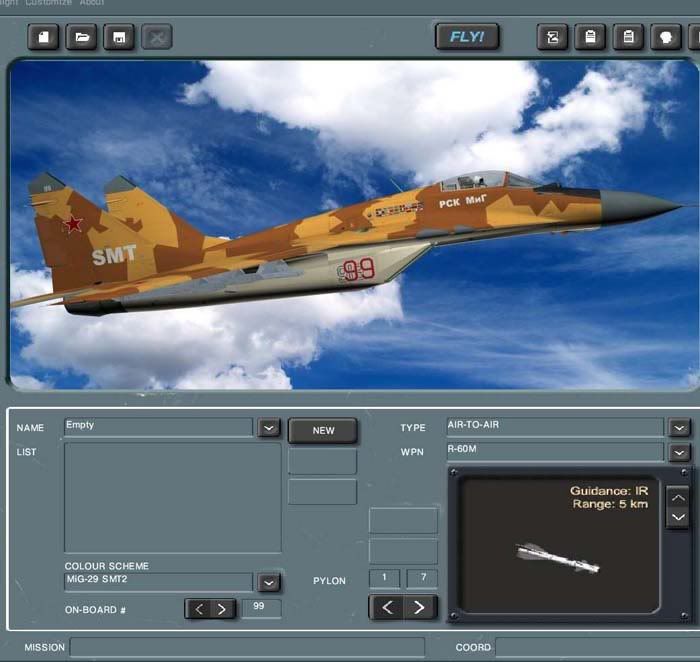The image size is (700, 662).
Task: Click the greyed-out X delete icon
Action: (x=157, y=37)
